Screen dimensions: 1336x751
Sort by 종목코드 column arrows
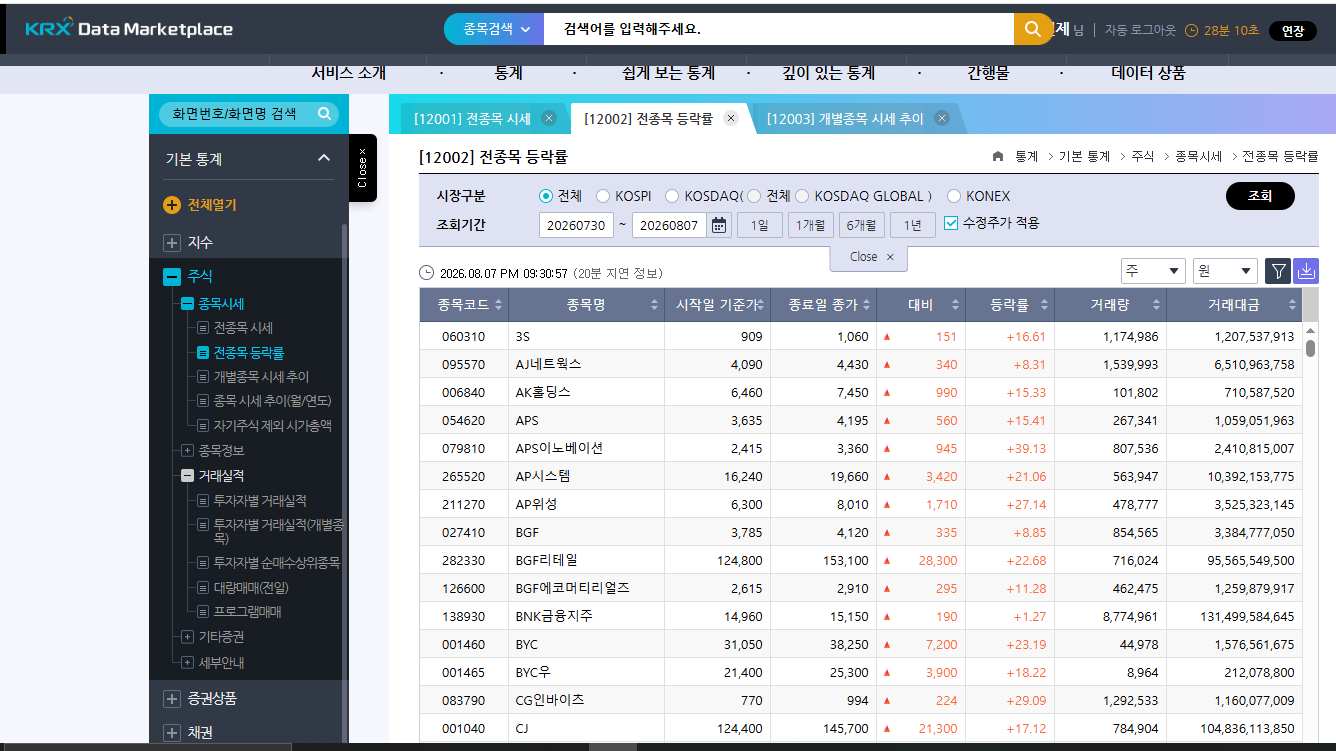(500, 306)
